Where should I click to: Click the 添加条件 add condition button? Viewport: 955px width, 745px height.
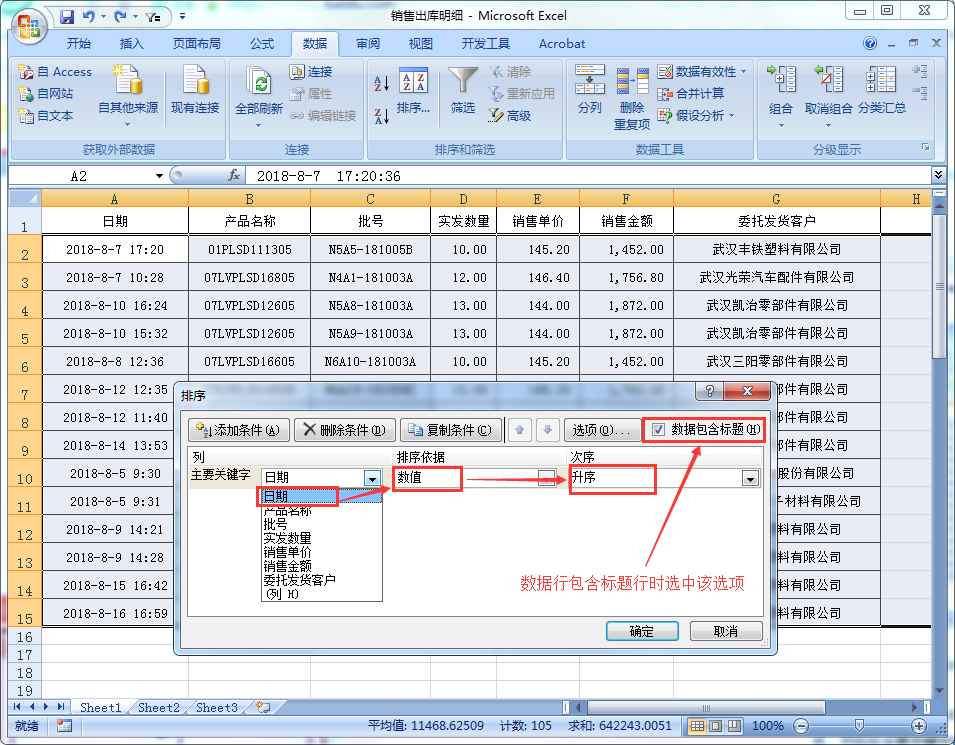[237, 428]
